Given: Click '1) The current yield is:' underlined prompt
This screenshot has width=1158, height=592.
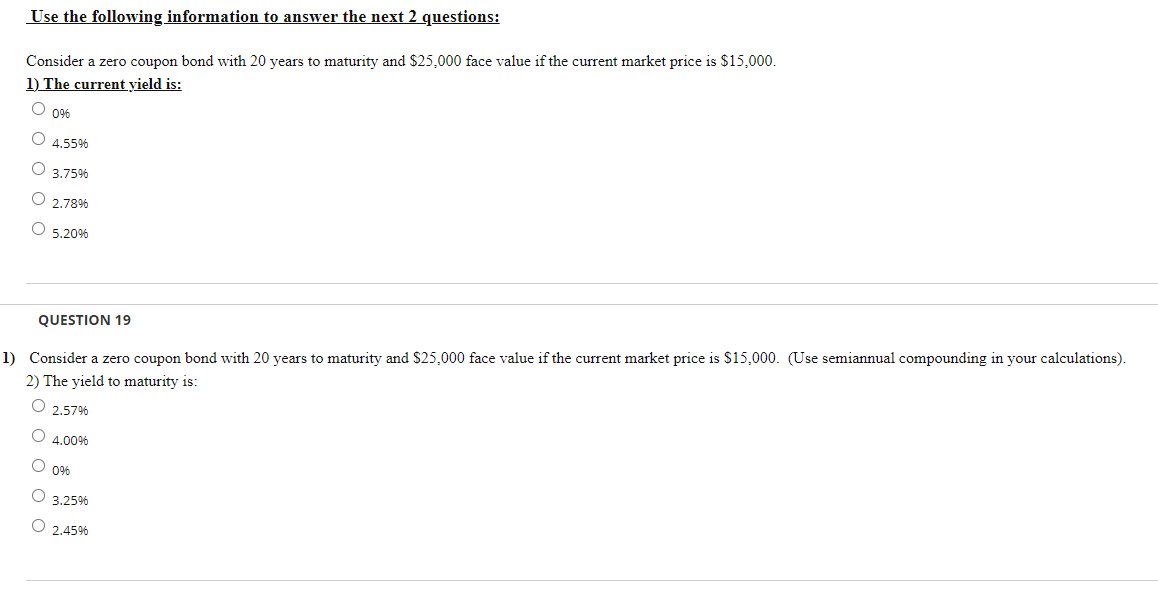Looking at the screenshot, I should pyautogui.click(x=104, y=84).
